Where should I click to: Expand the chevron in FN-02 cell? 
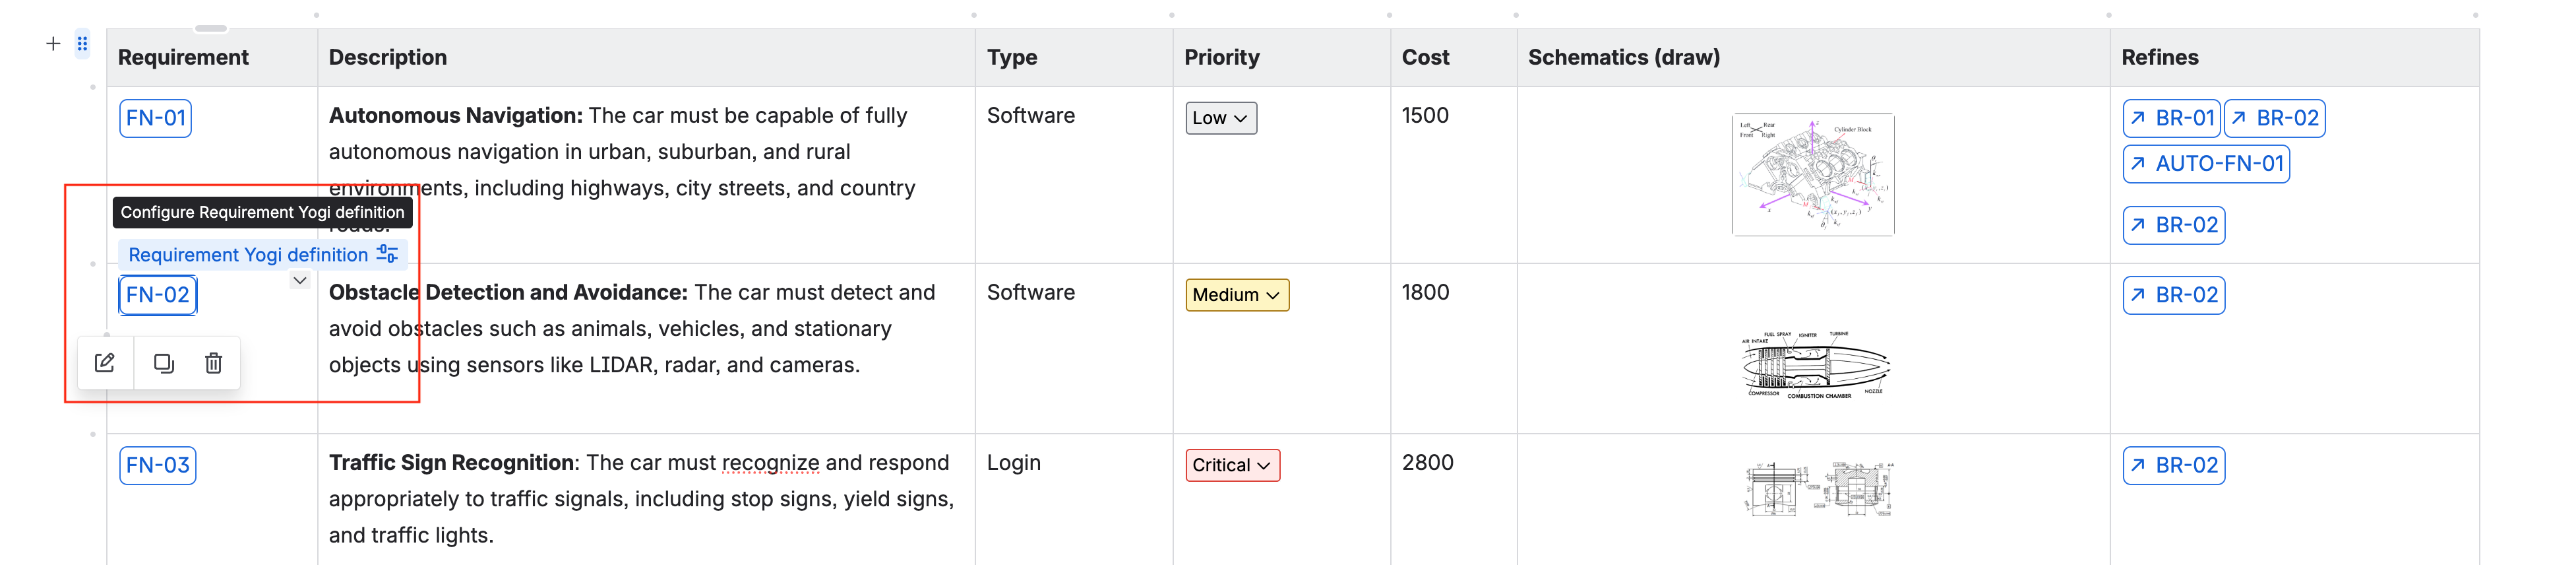tap(299, 280)
